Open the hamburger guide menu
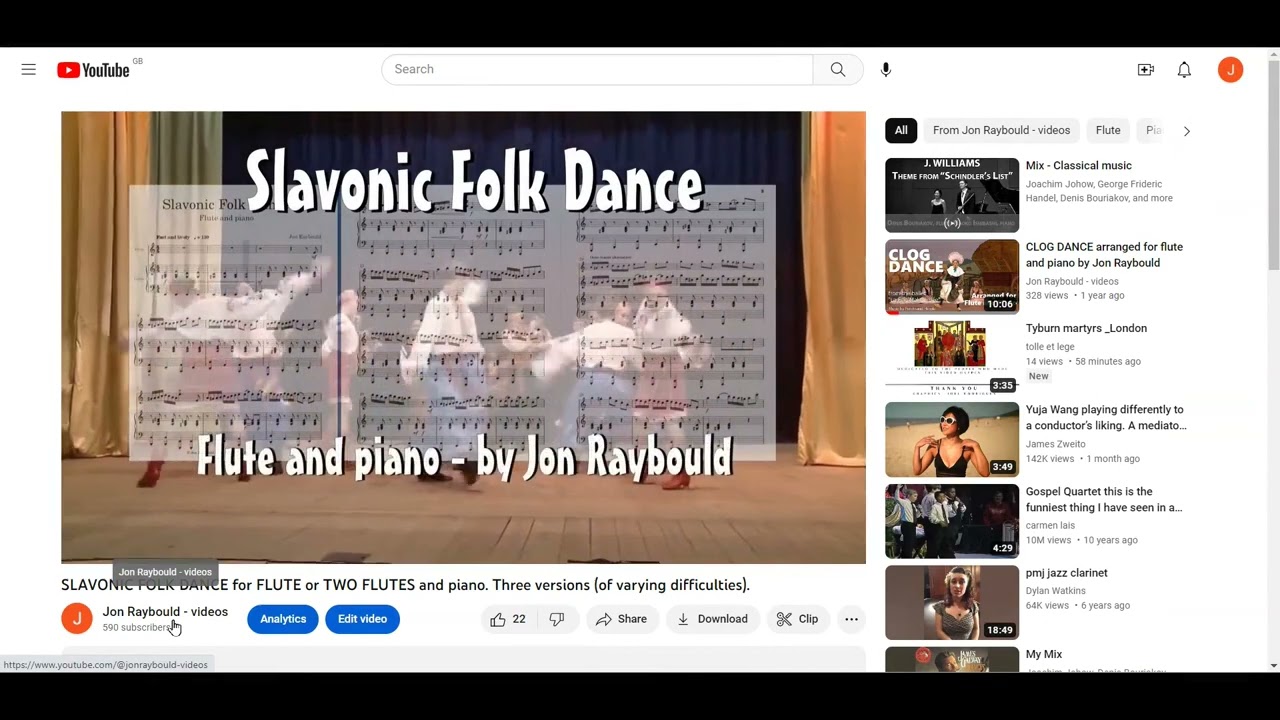1280x720 pixels. (28, 69)
